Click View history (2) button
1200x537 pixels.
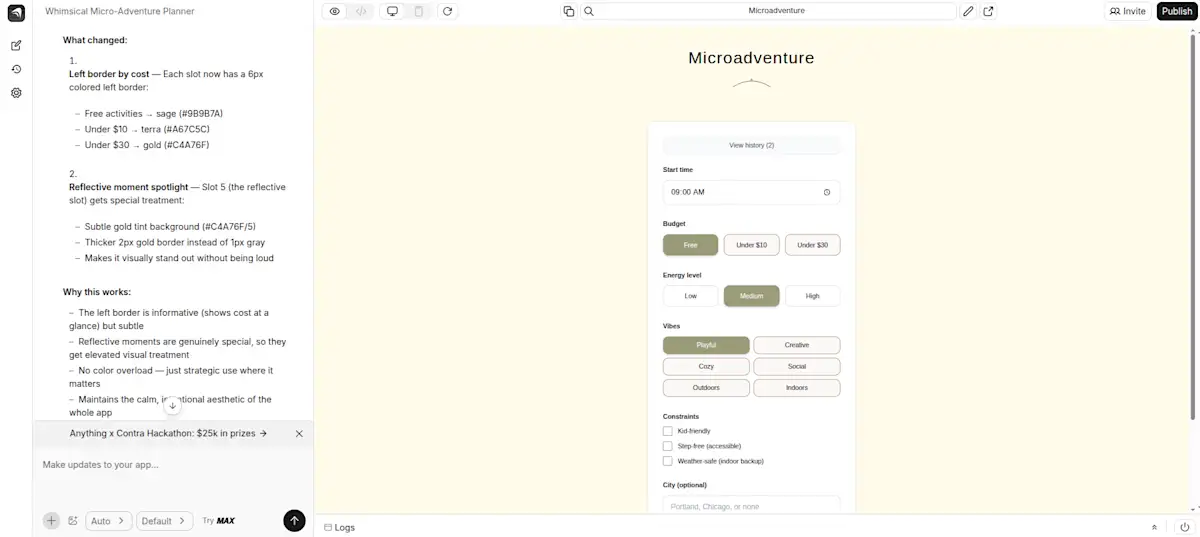pos(751,145)
